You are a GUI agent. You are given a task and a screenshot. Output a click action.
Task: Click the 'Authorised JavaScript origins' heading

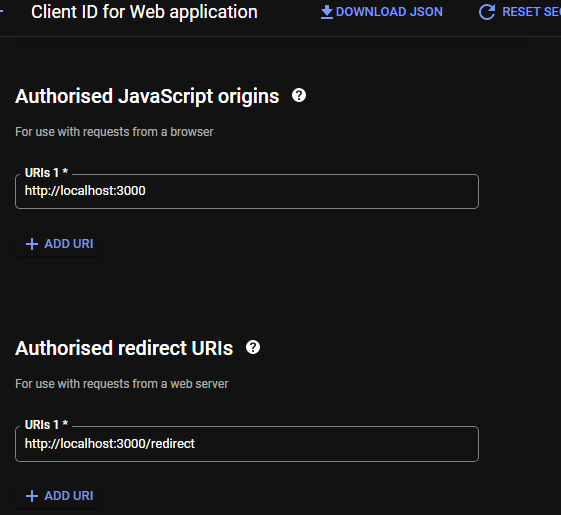[147, 97]
